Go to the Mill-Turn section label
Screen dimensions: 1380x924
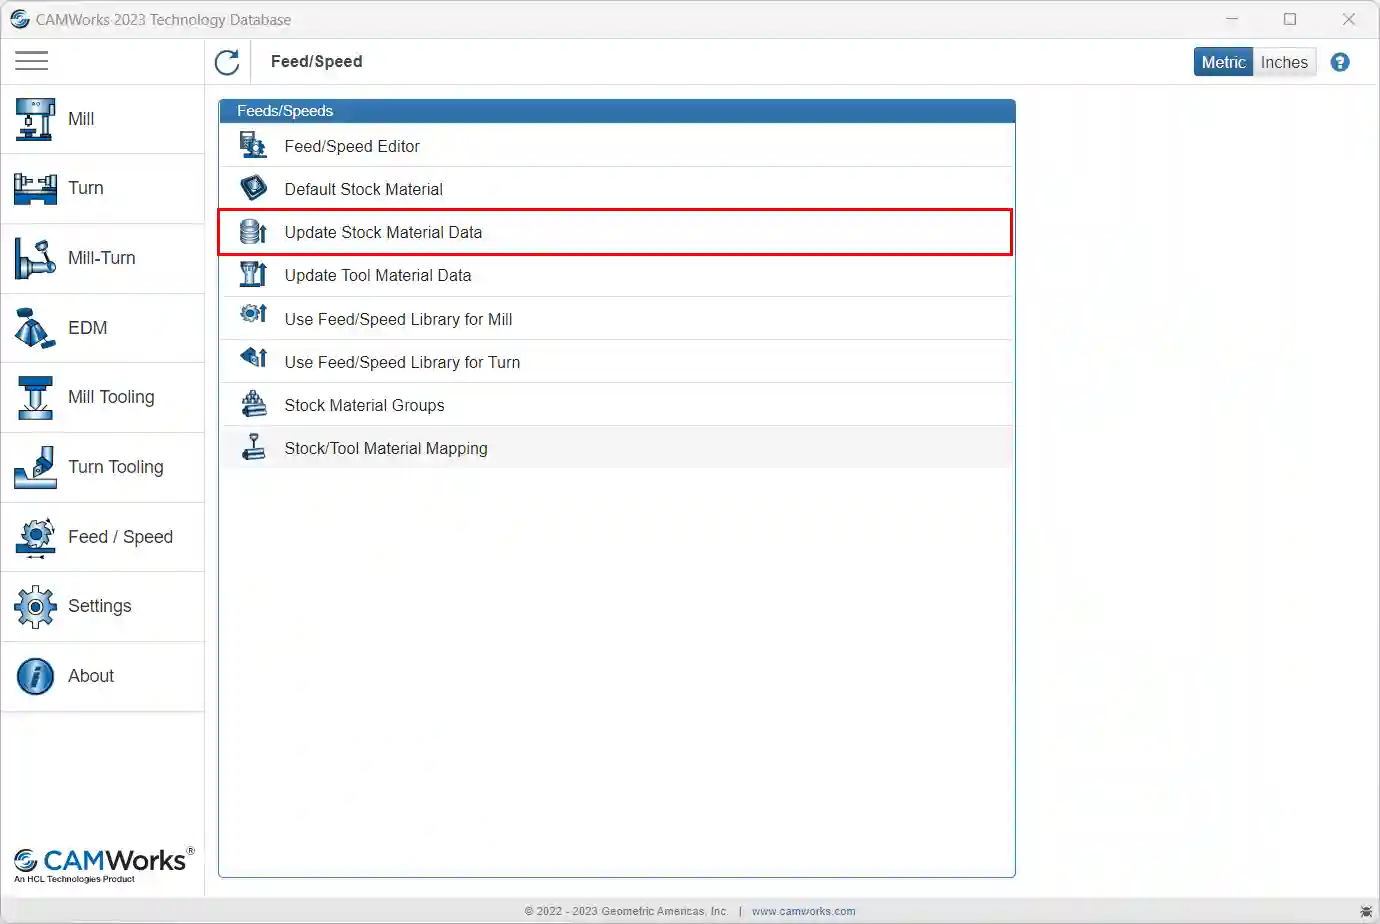[102, 258]
